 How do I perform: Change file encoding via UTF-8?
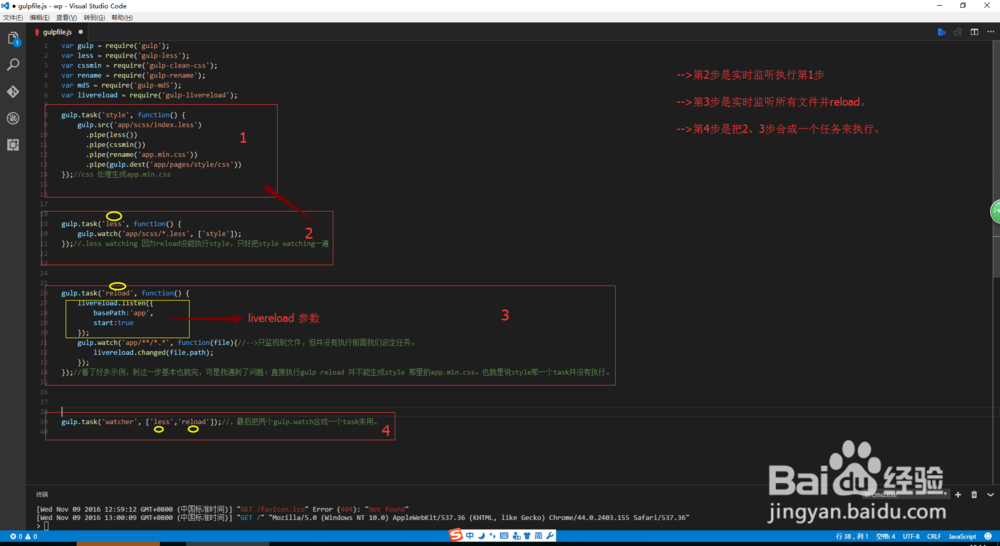tap(911, 536)
